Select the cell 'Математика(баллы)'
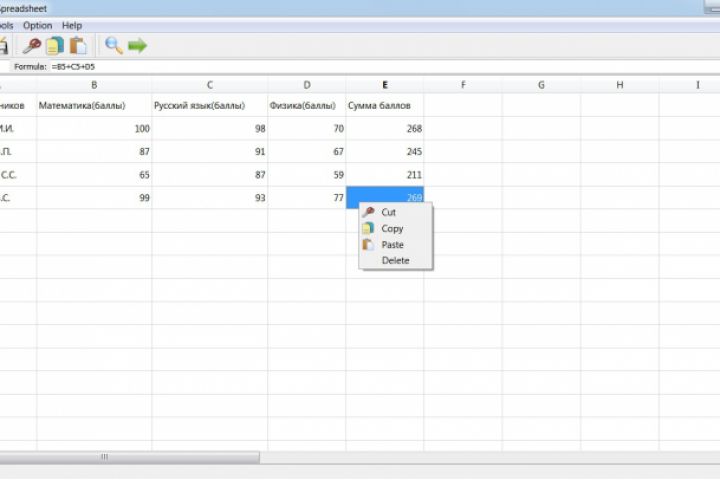Screen dimensions: 720x480 point(94,106)
